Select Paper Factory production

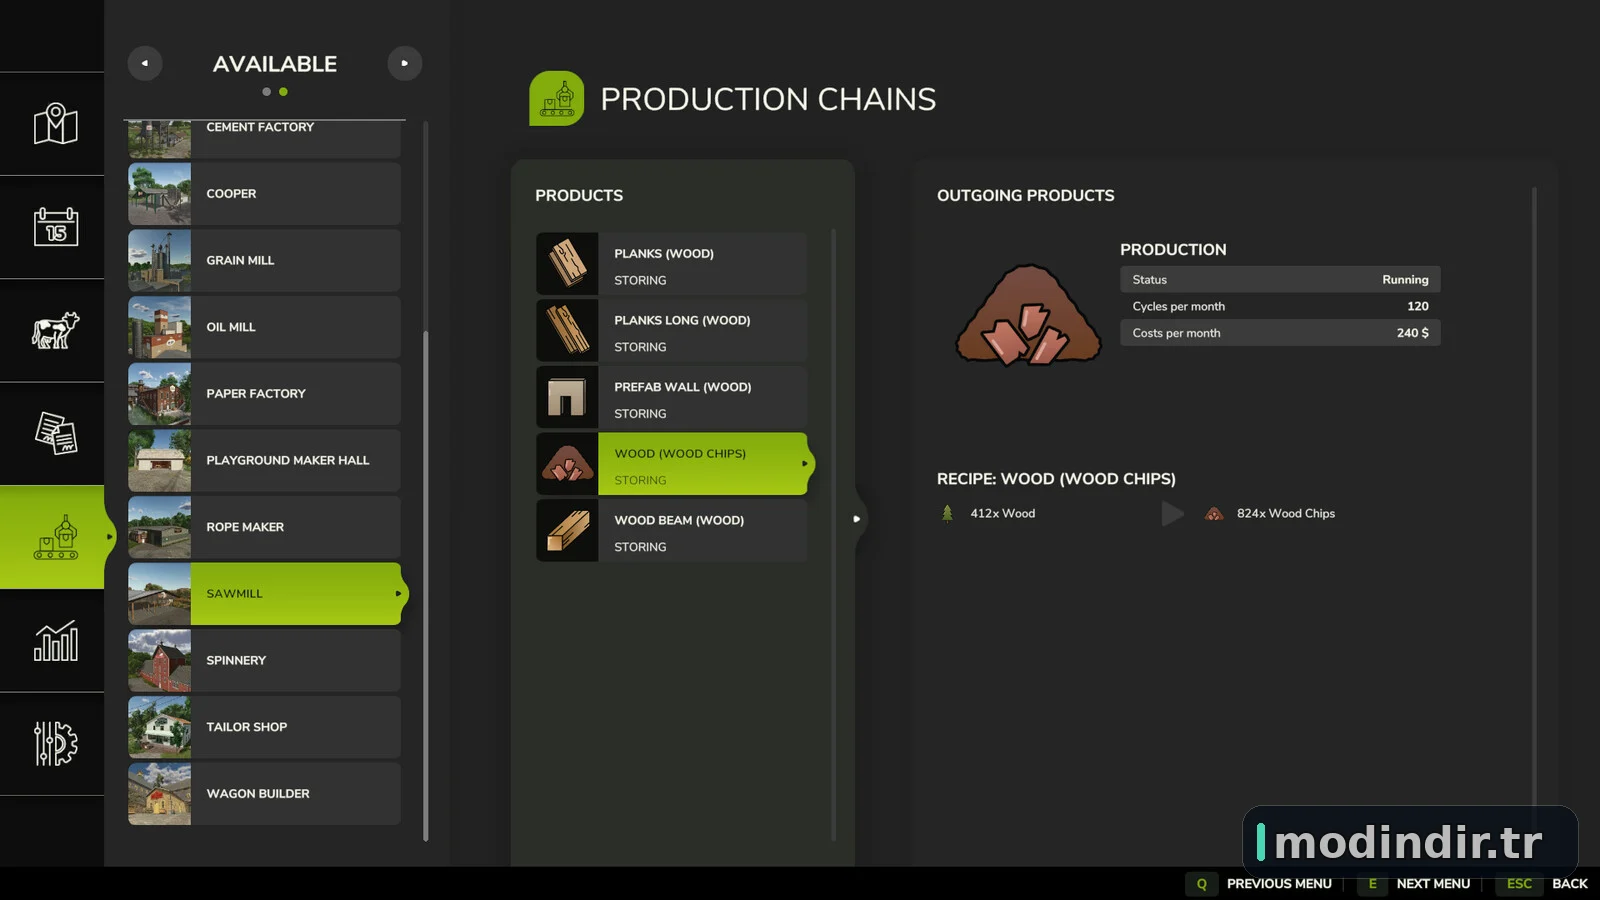tap(264, 394)
